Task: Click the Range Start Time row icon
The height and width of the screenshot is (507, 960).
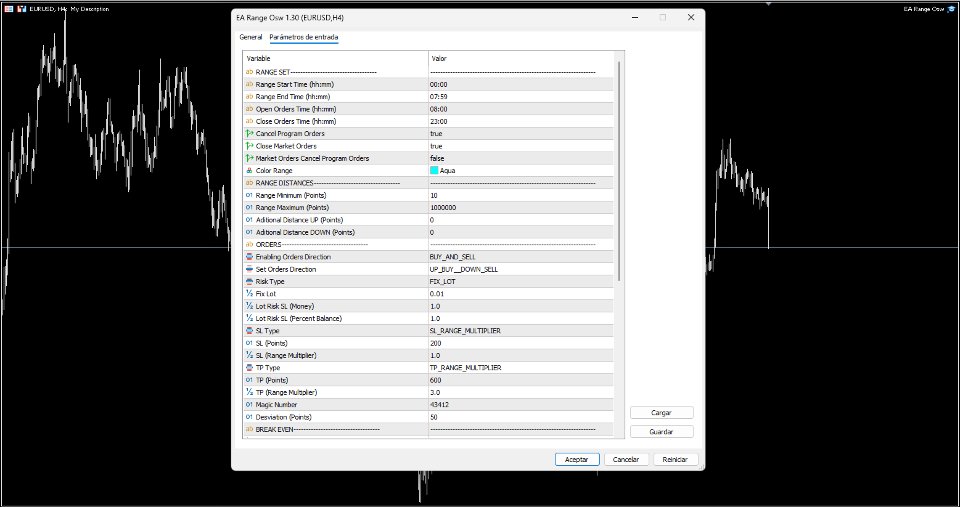Action: [249, 84]
